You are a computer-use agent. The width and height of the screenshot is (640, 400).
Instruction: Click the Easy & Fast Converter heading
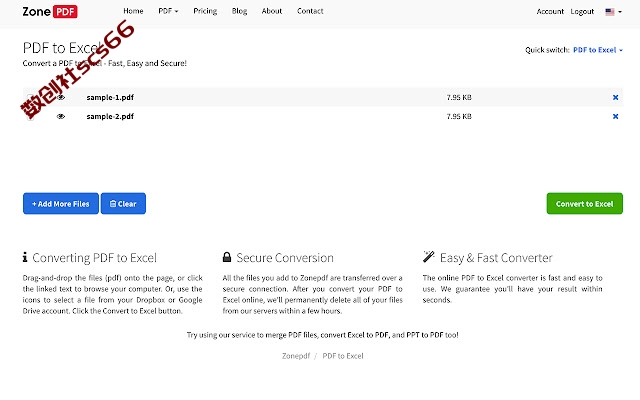coord(496,258)
